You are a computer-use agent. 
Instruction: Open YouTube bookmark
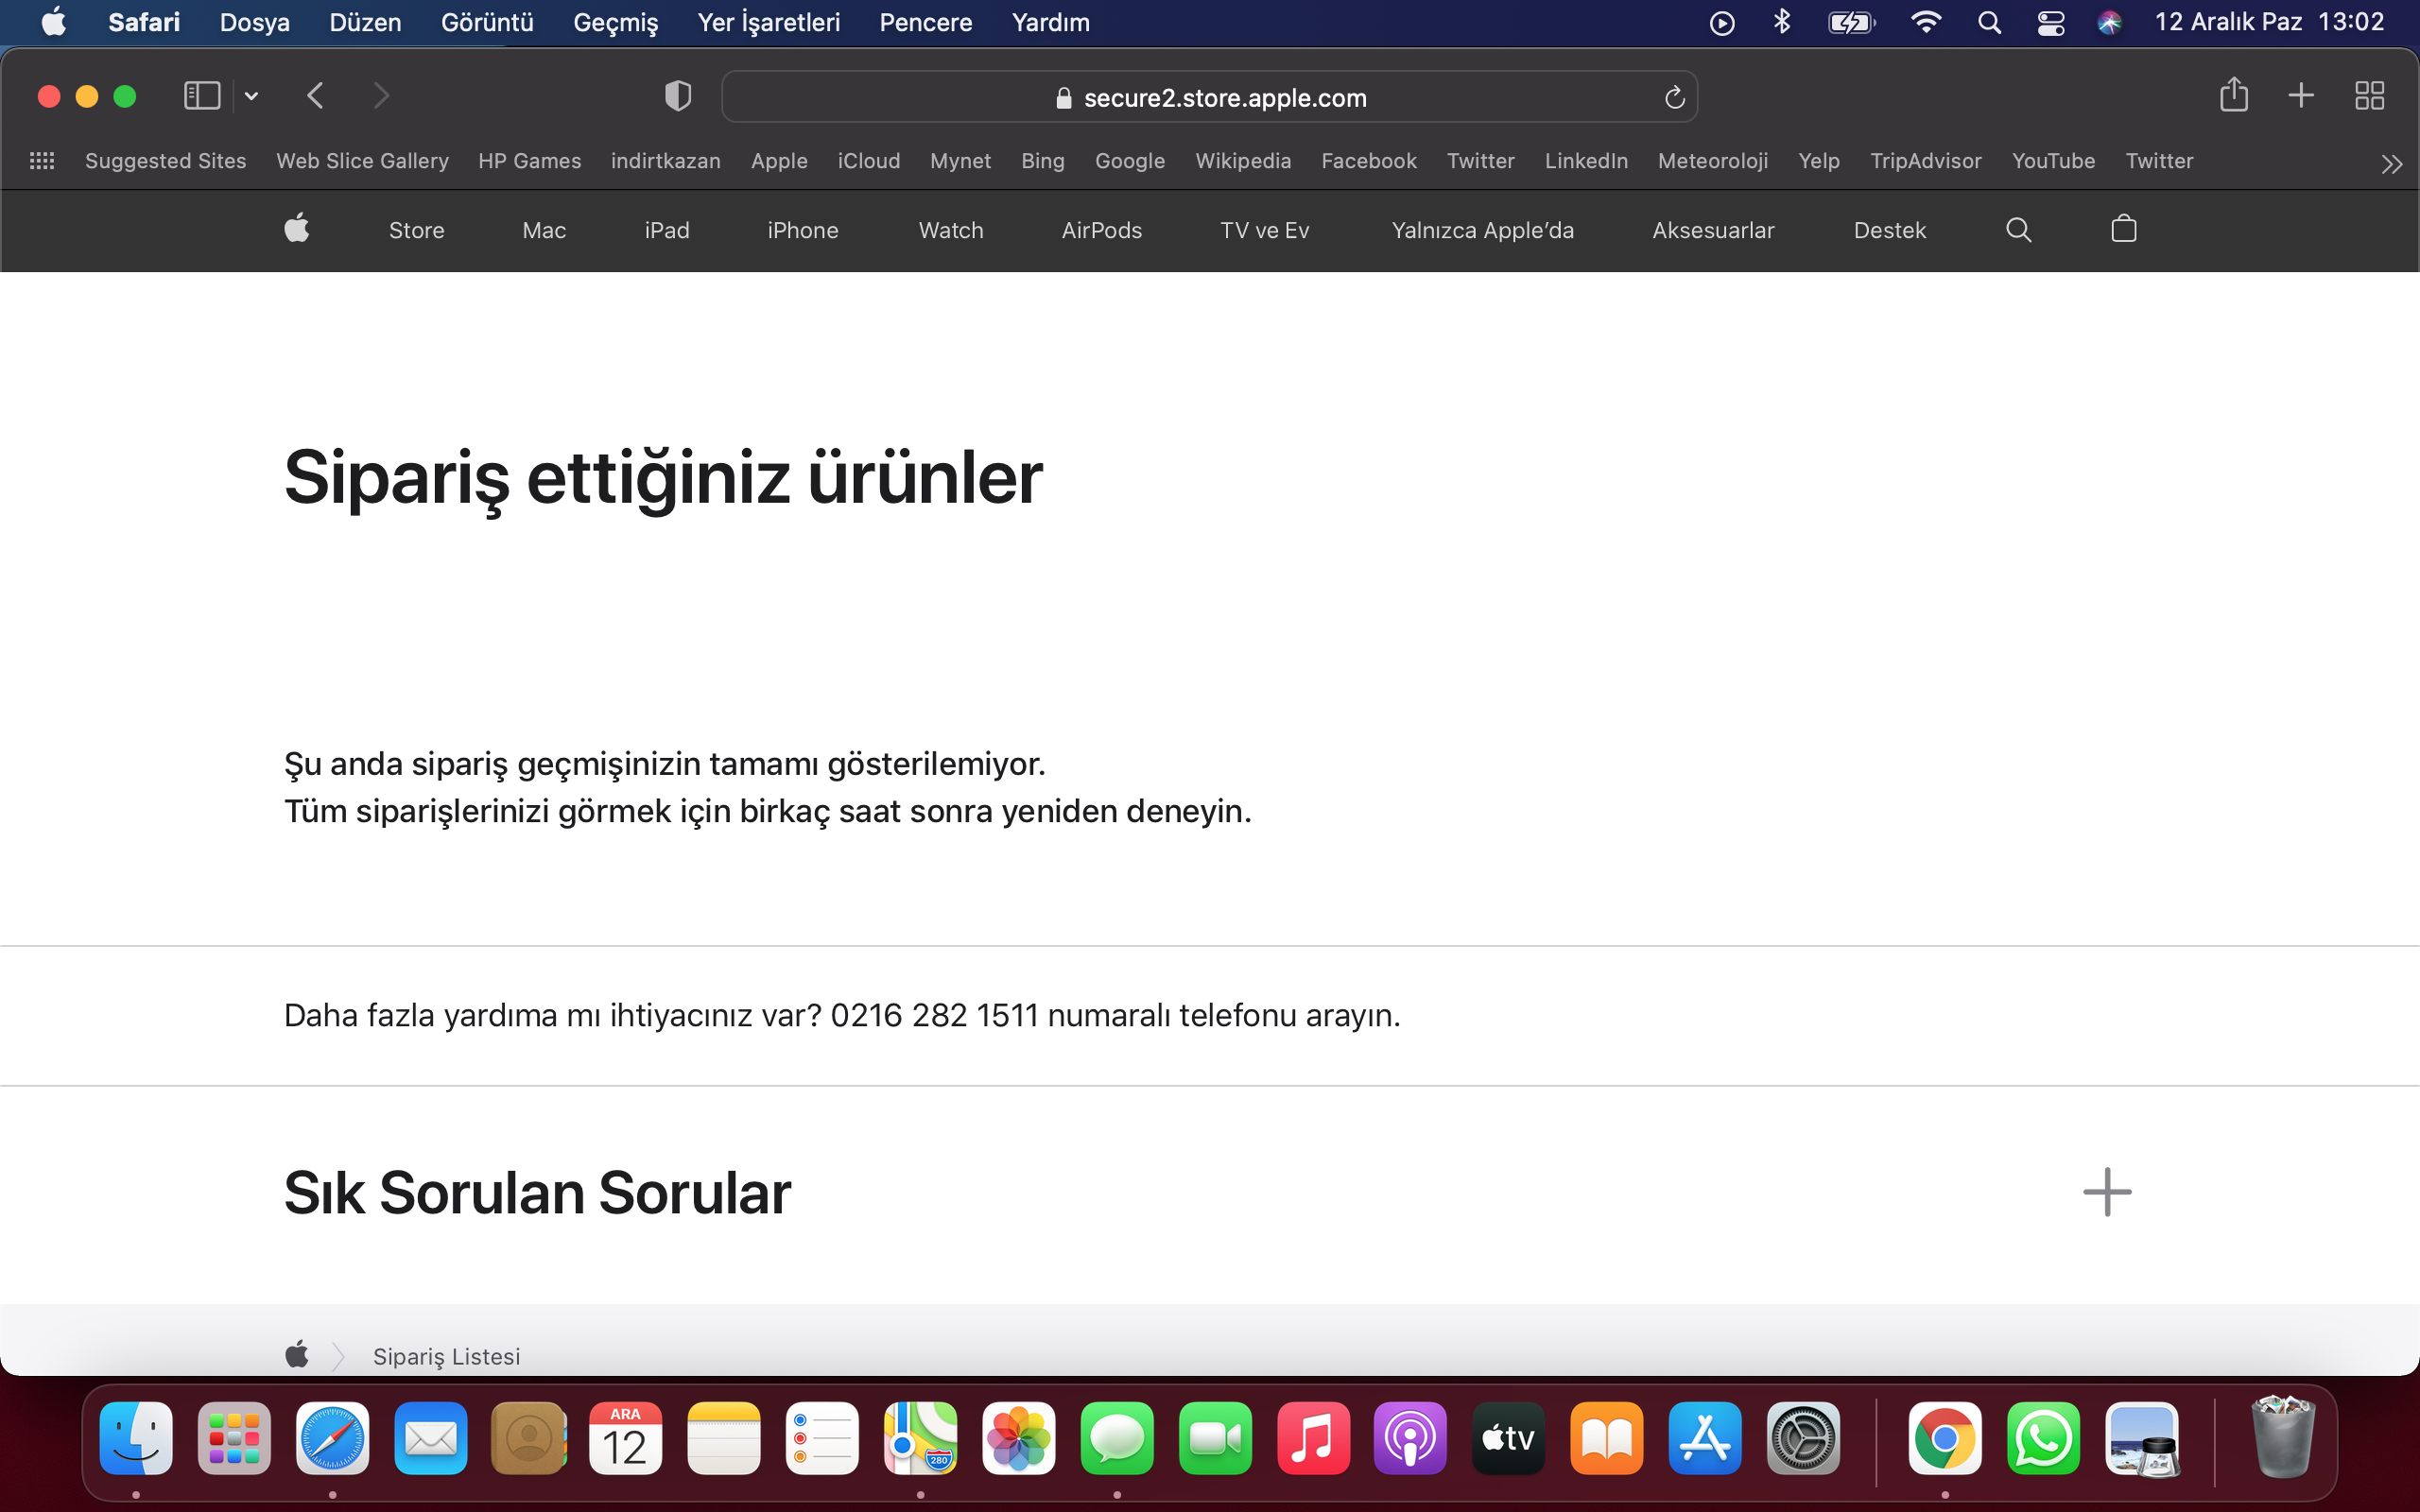pos(2053,161)
